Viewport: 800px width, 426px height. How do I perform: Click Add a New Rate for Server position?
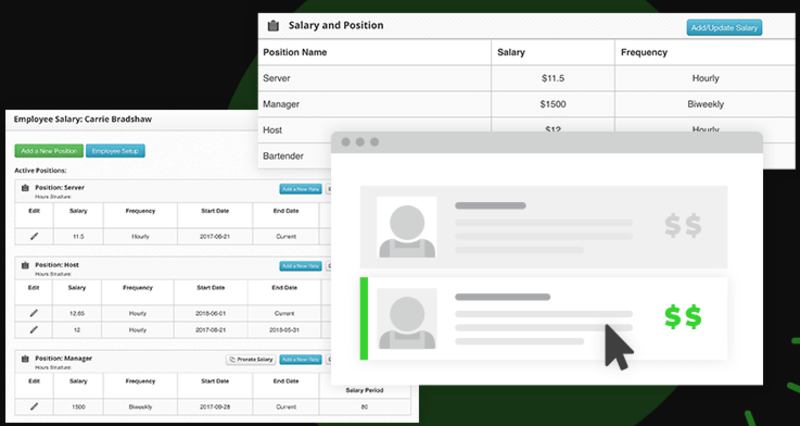pos(300,188)
